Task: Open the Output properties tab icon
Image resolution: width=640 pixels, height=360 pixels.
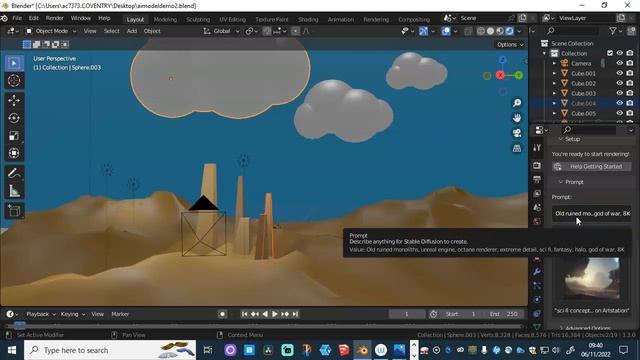Action: [x=537, y=179]
